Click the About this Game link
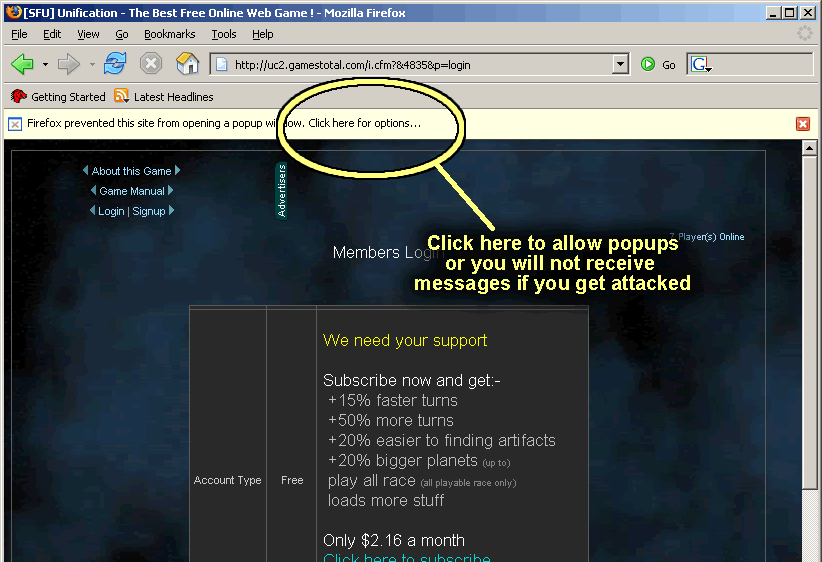 pyautogui.click(x=131, y=171)
